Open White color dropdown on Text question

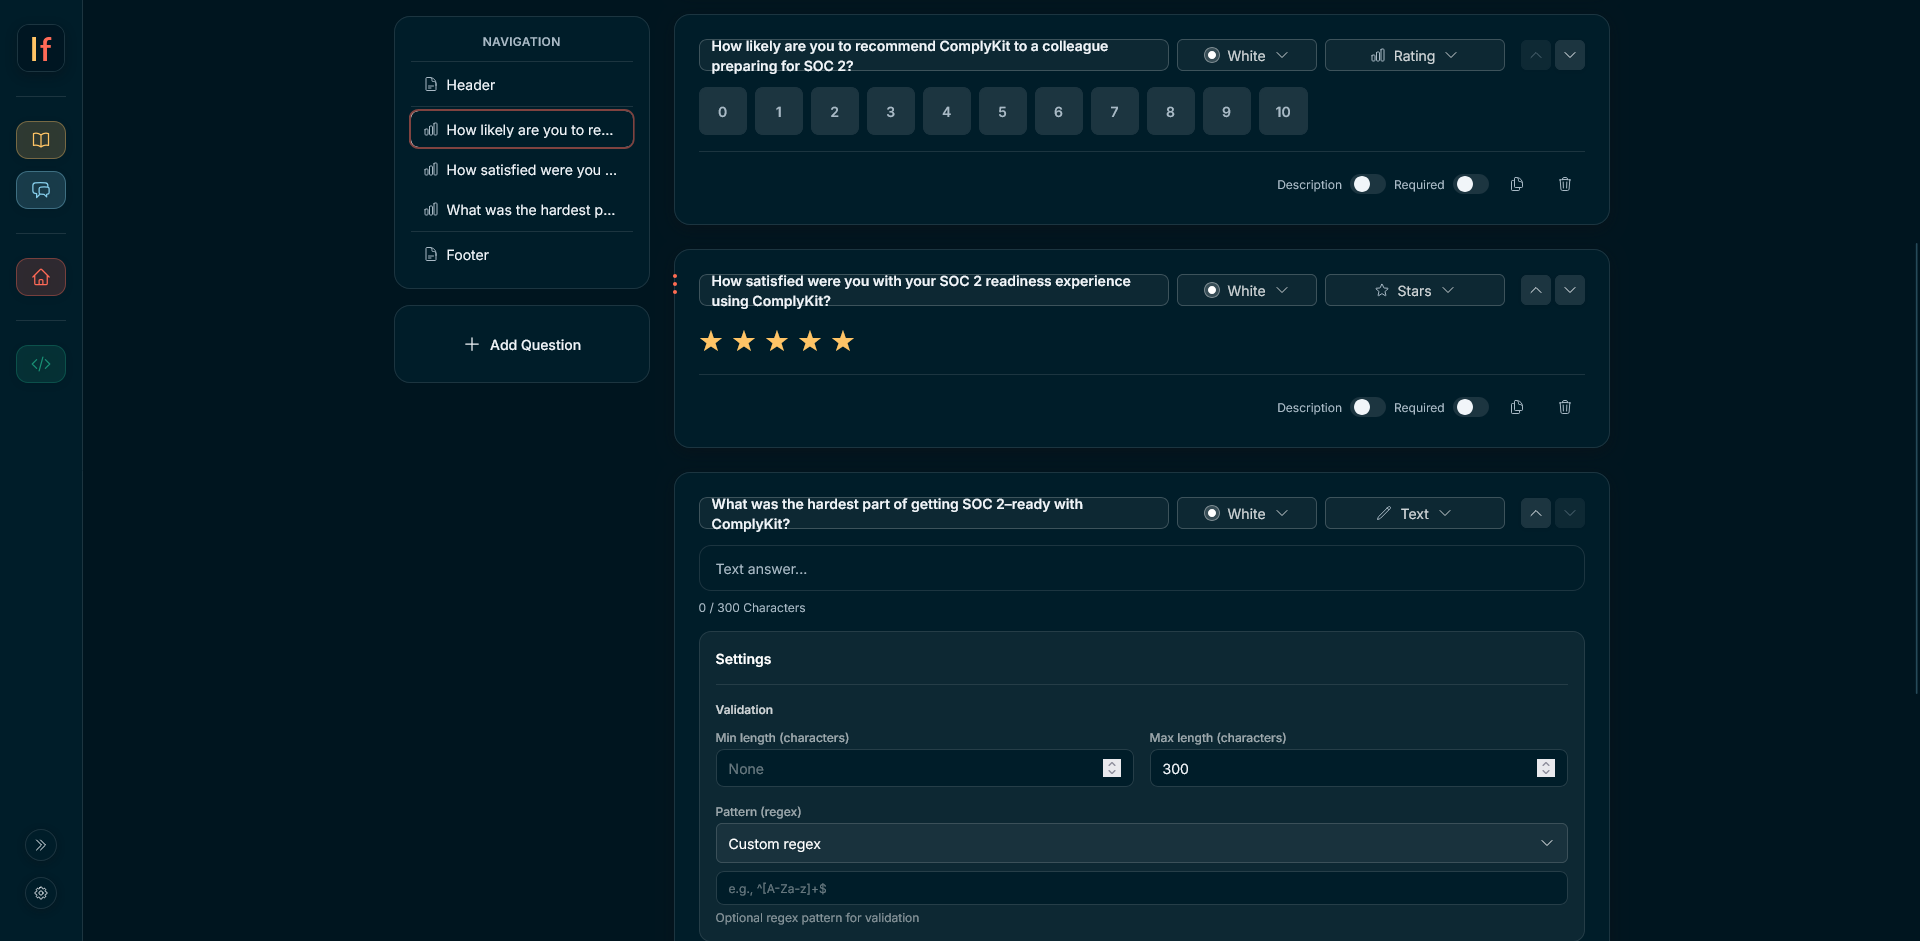click(1246, 513)
